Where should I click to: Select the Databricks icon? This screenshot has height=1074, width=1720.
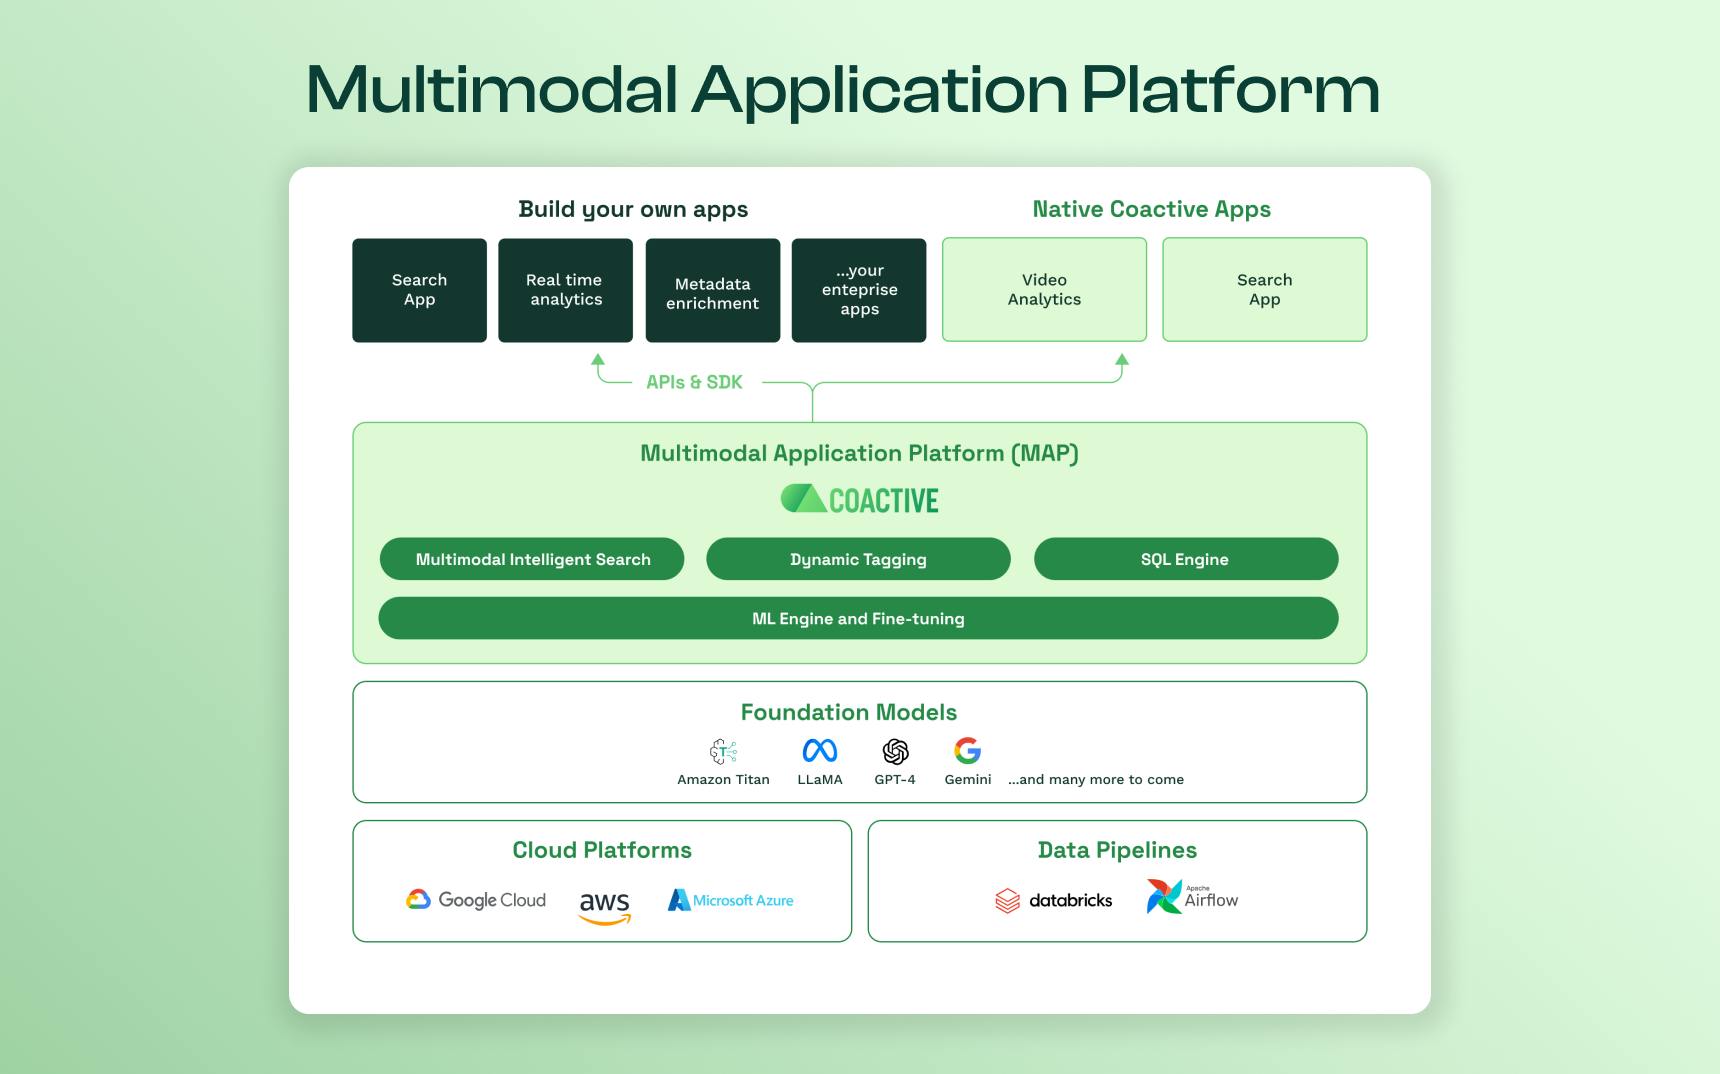[x=1053, y=899]
